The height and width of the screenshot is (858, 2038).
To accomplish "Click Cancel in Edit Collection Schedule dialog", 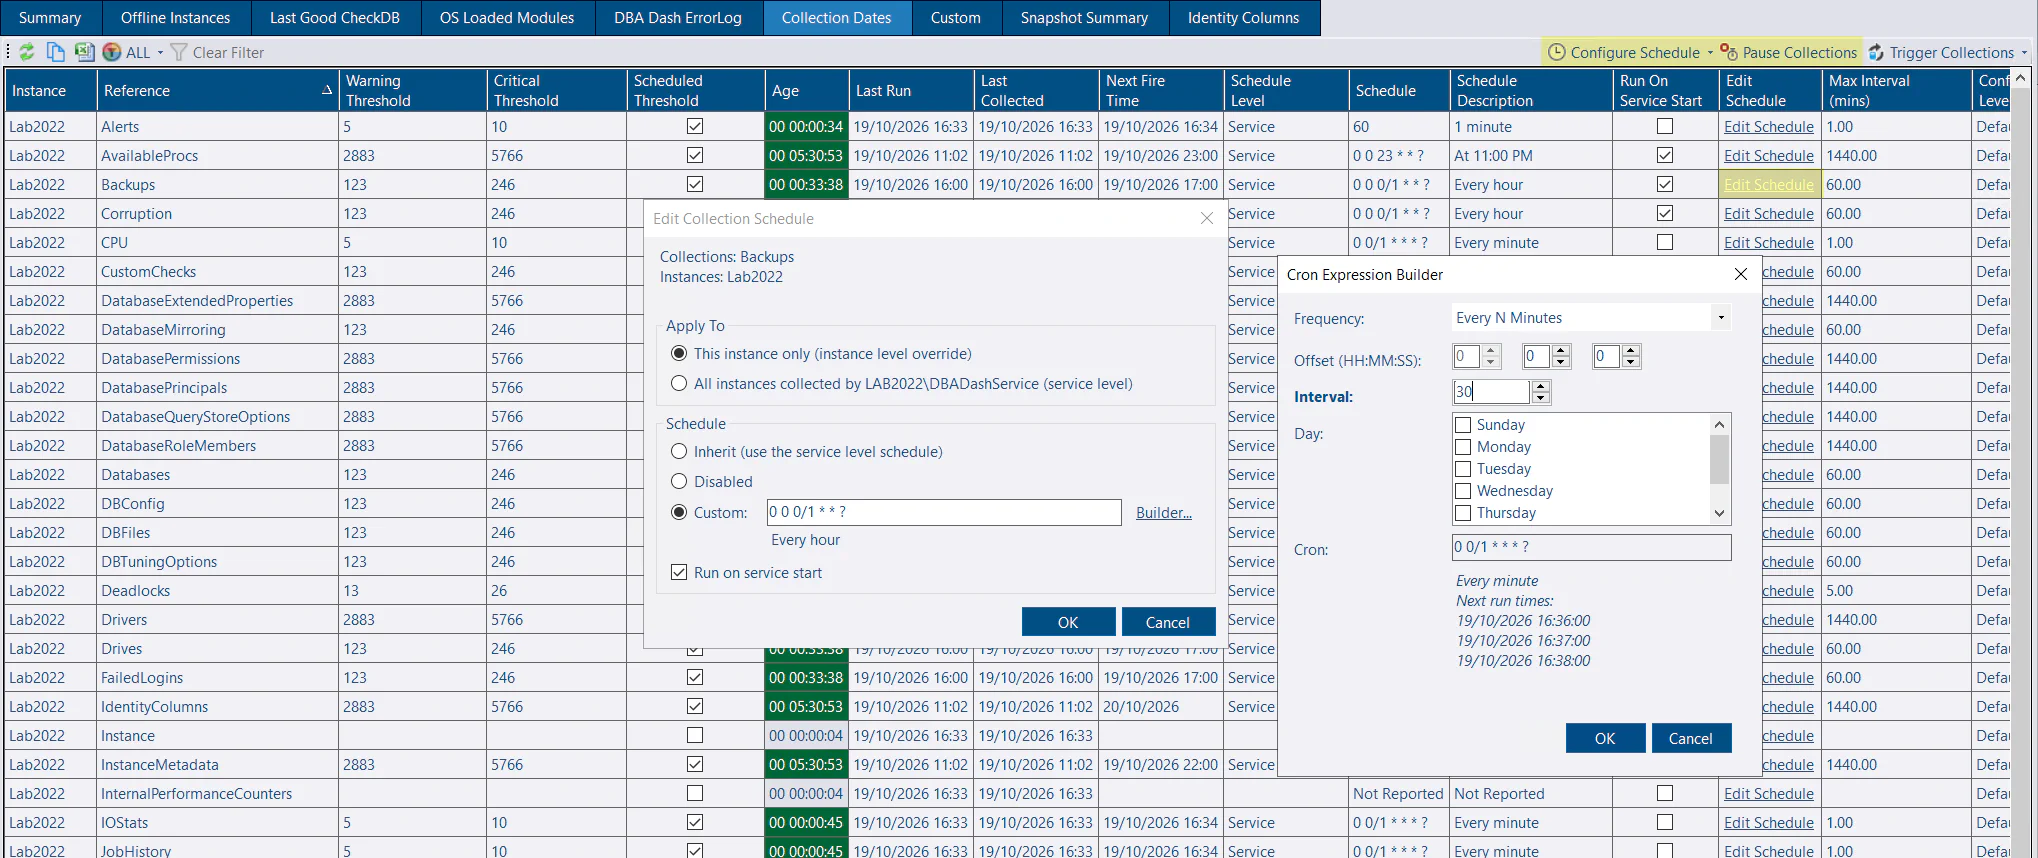I will [x=1168, y=622].
